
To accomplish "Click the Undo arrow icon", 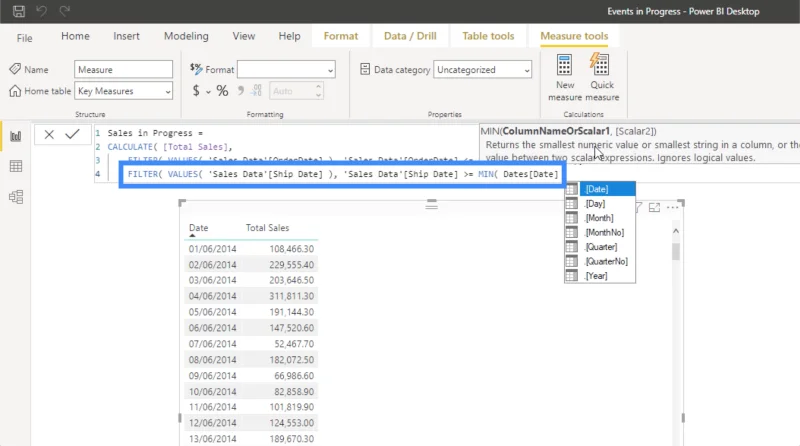I will [41, 11].
